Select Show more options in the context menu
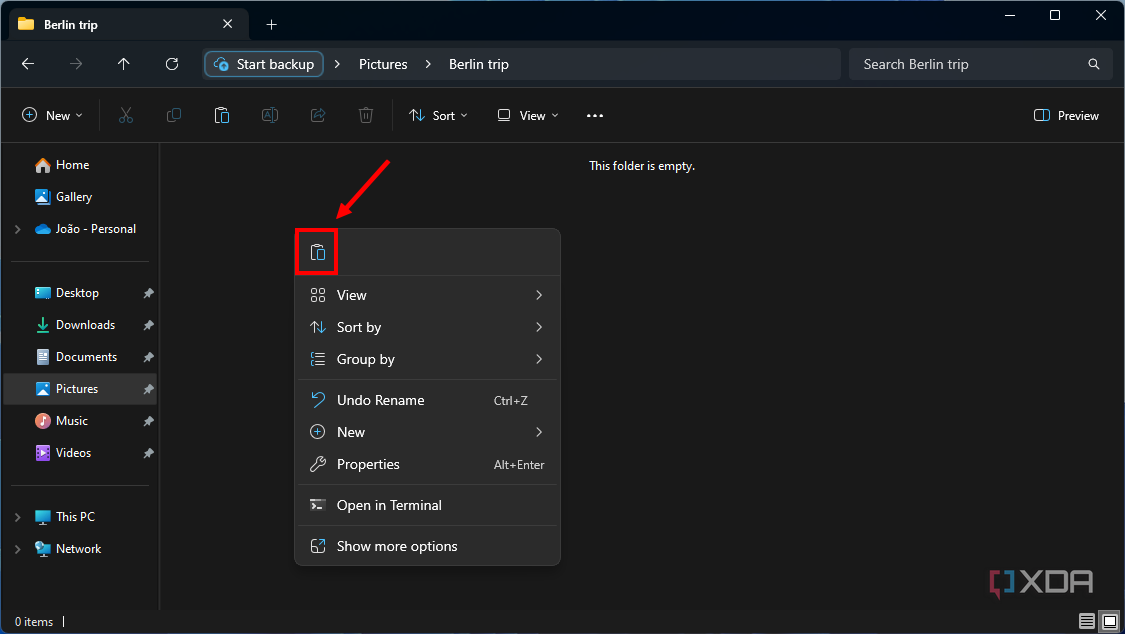The width and height of the screenshot is (1125, 634). coord(397,546)
